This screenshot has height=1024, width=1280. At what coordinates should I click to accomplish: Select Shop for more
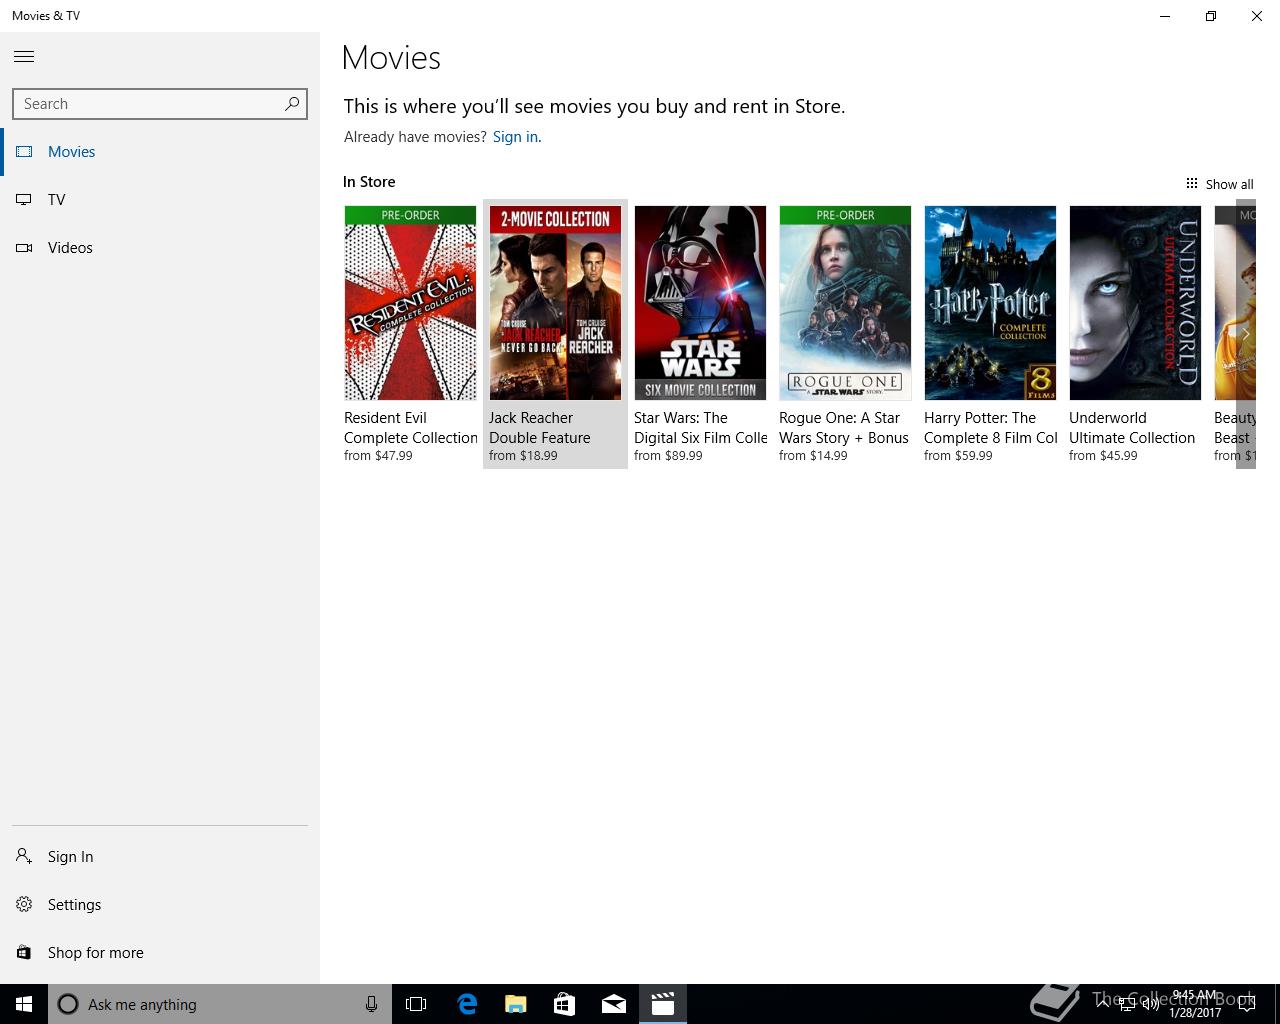point(160,953)
